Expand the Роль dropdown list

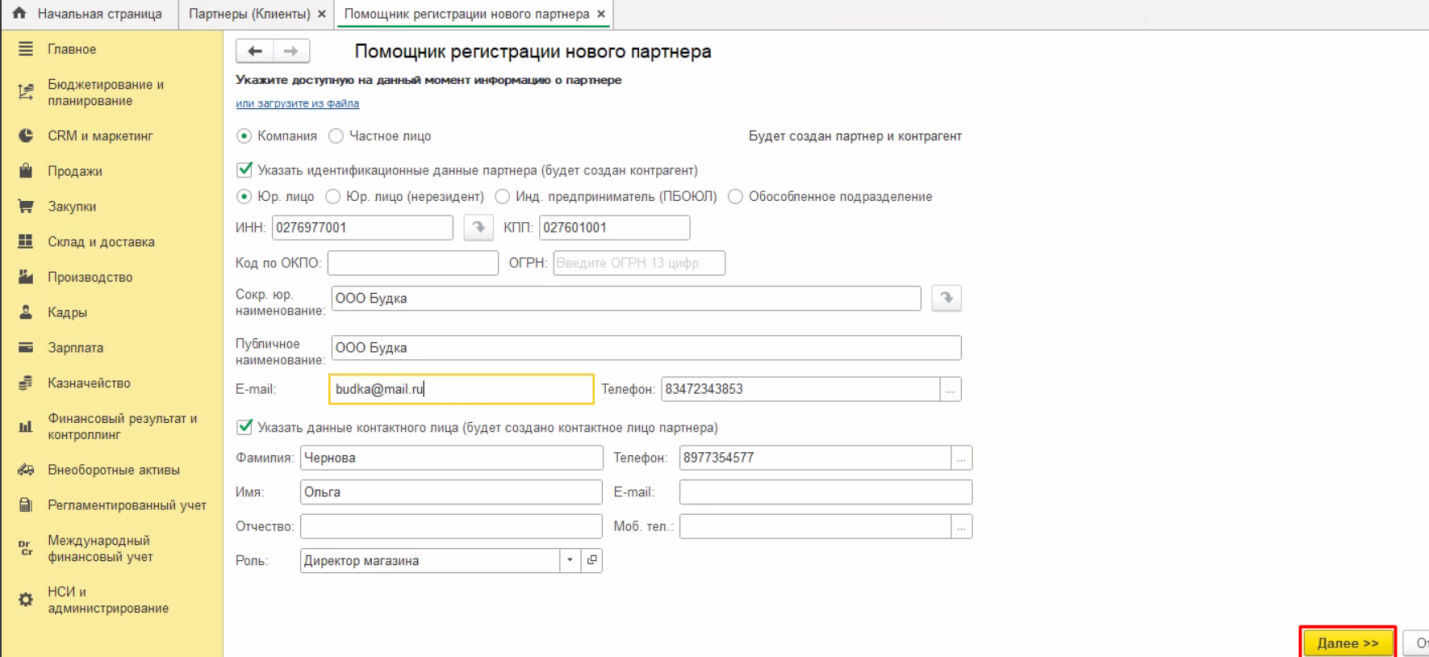click(570, 561)
